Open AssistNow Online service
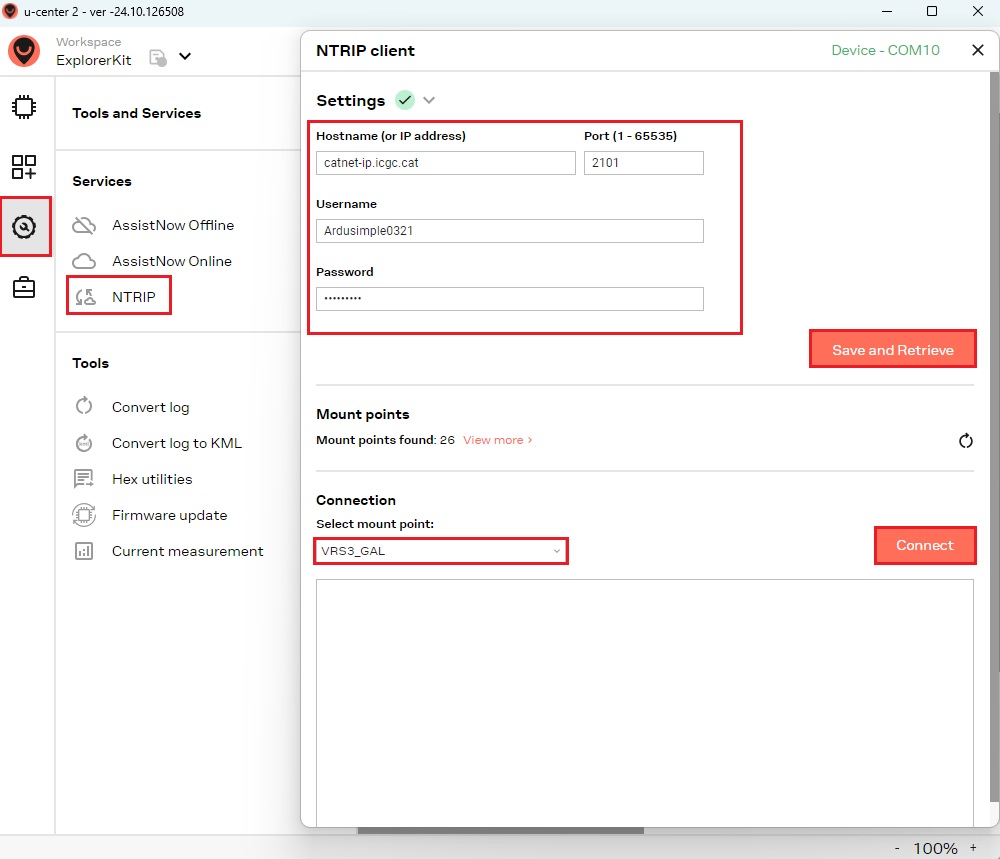This screenshot has width=1000, height=859. coord(171,261)
